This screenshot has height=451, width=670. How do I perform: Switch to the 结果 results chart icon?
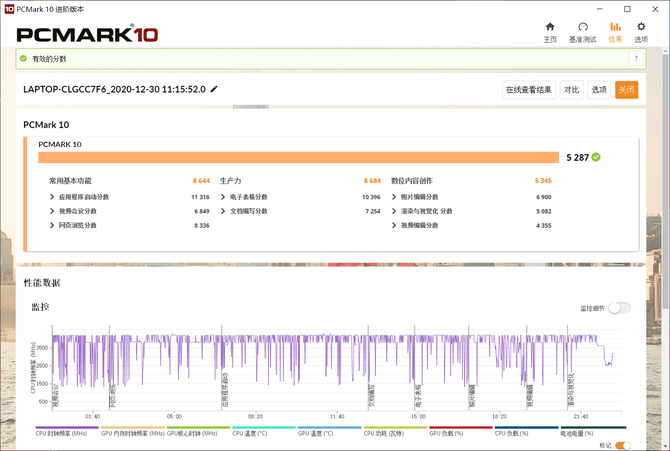click(615, 27)
